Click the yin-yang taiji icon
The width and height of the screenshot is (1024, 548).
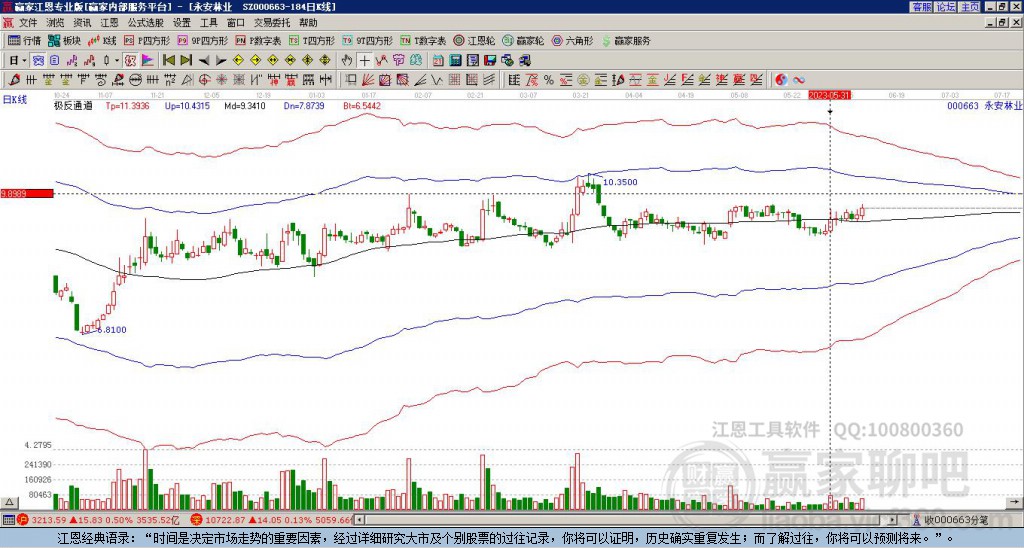tap(781, 80)
